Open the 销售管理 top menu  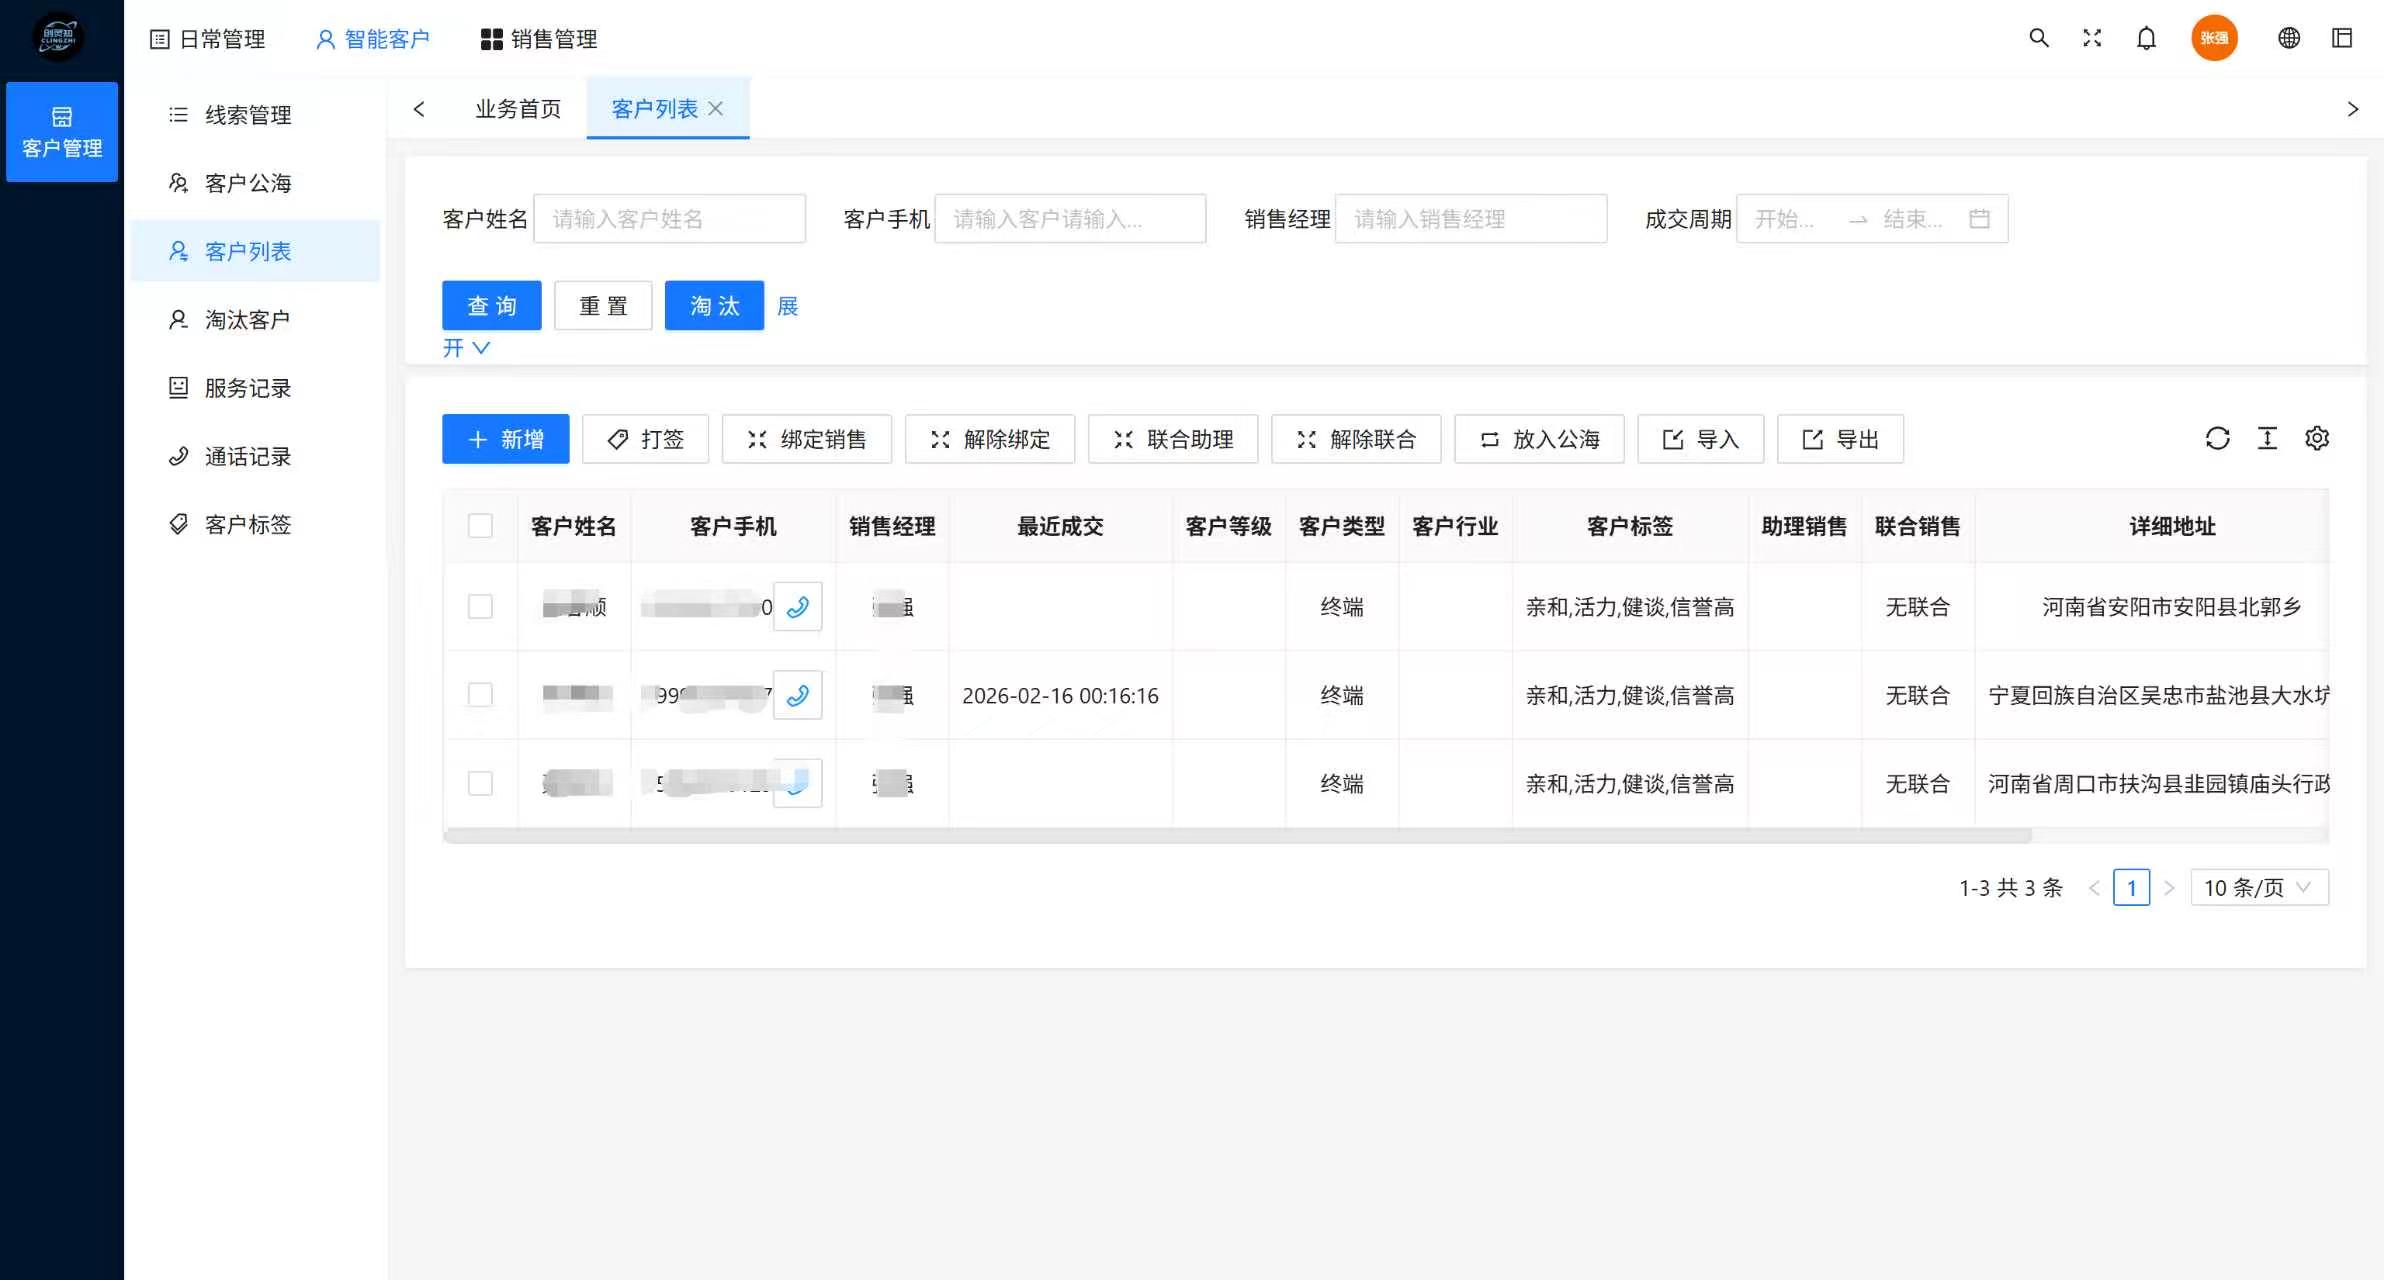[x=539, y=39]
